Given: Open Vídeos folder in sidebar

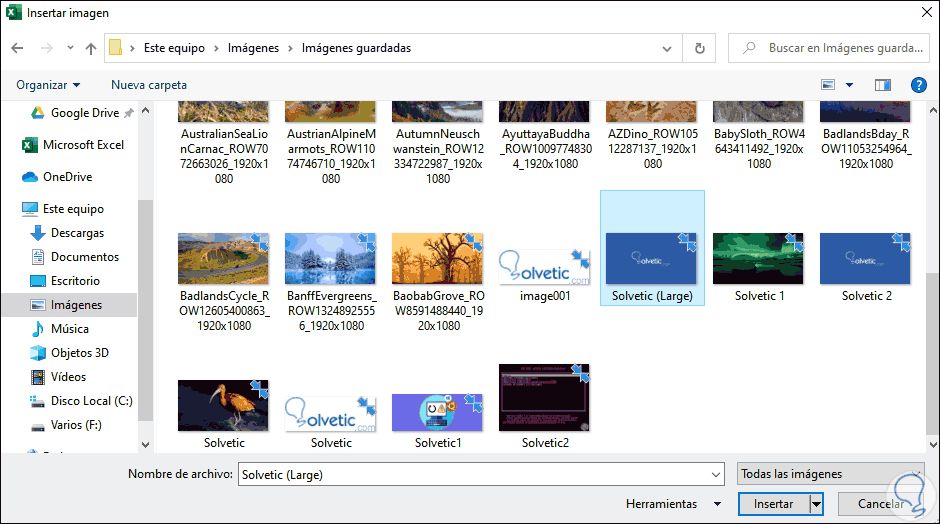Looking at the screenshot, I should click(x=58, y=377).
